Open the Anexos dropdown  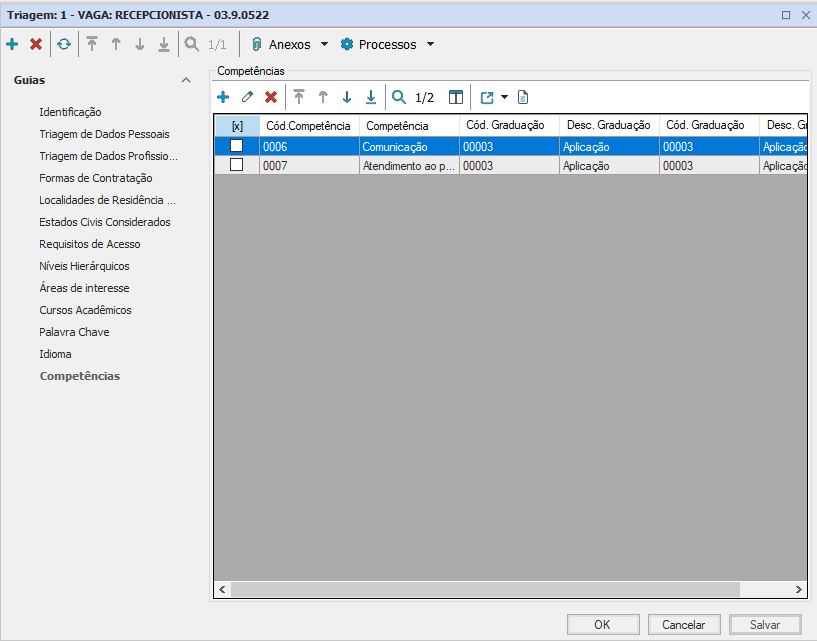(290, 44)
